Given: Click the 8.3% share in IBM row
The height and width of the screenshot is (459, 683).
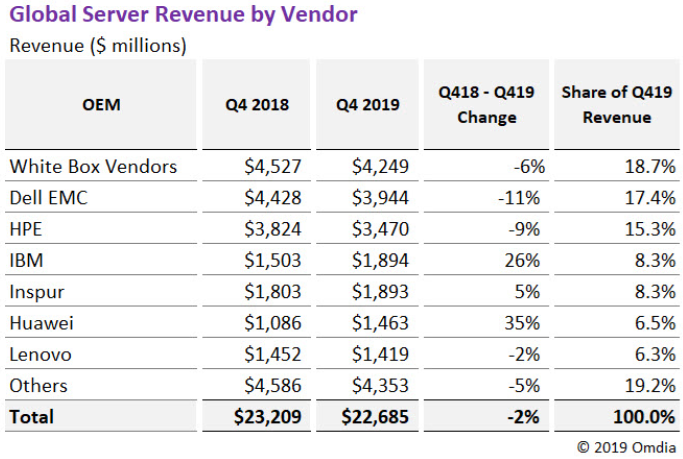Looking at the screenshot, I should 655,261.
